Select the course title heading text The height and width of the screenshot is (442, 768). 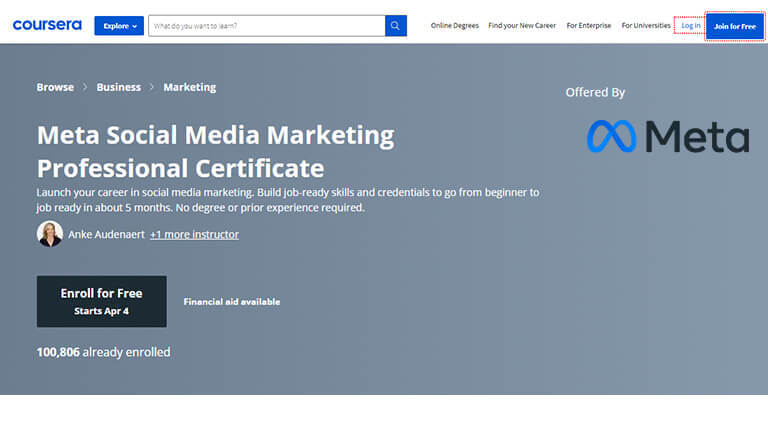[216, 151]
